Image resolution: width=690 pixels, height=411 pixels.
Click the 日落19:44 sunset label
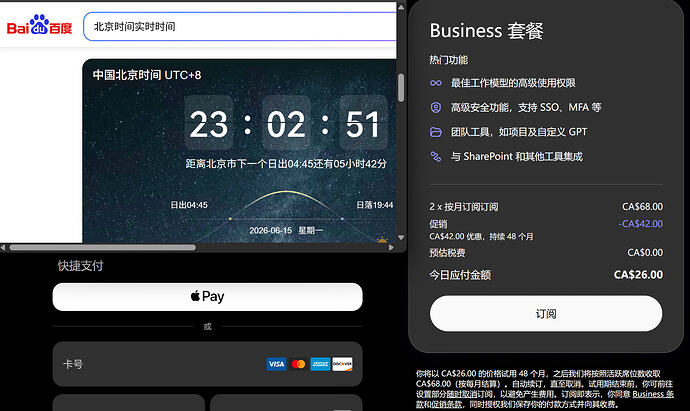point(374,205)
